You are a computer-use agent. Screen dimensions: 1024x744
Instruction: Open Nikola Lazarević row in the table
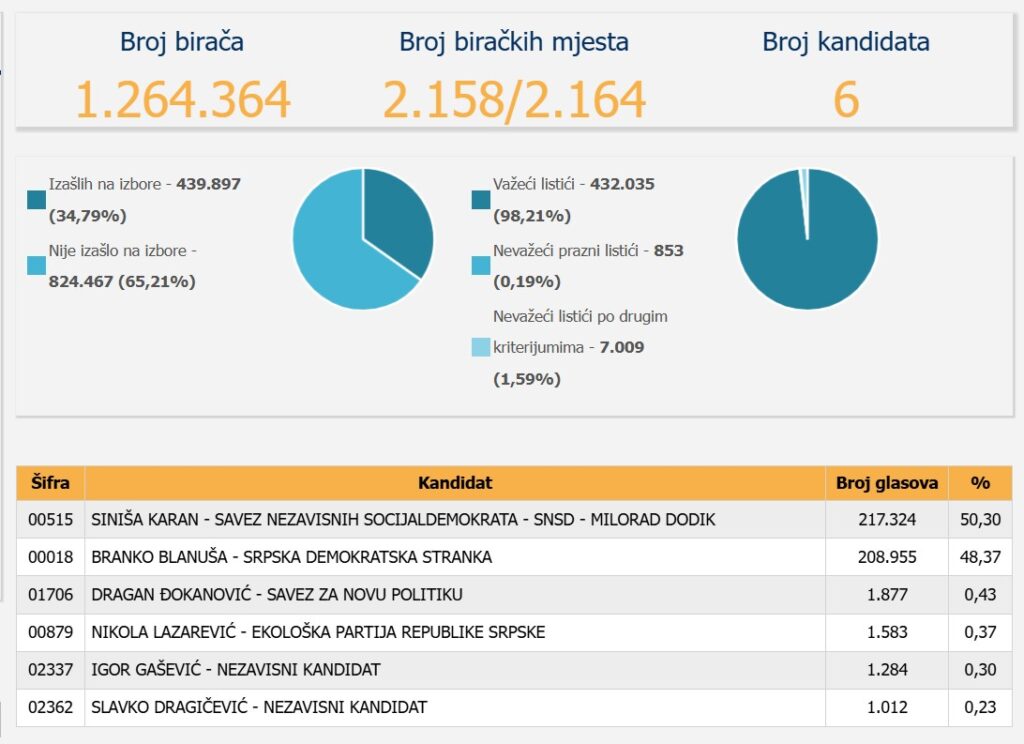(x=317, y=632)
